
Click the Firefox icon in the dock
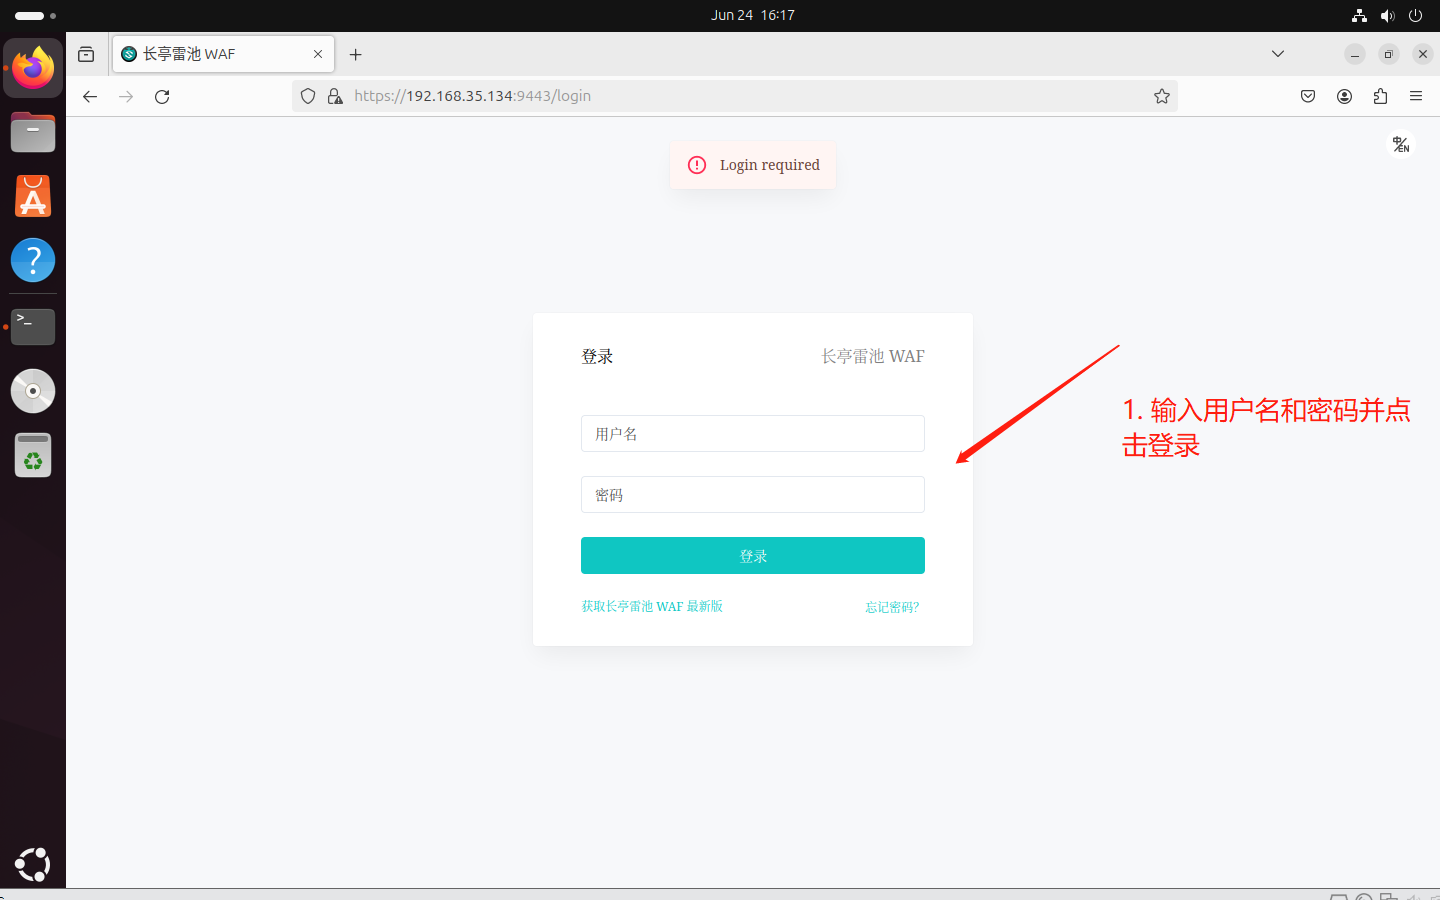click(33, 68)
